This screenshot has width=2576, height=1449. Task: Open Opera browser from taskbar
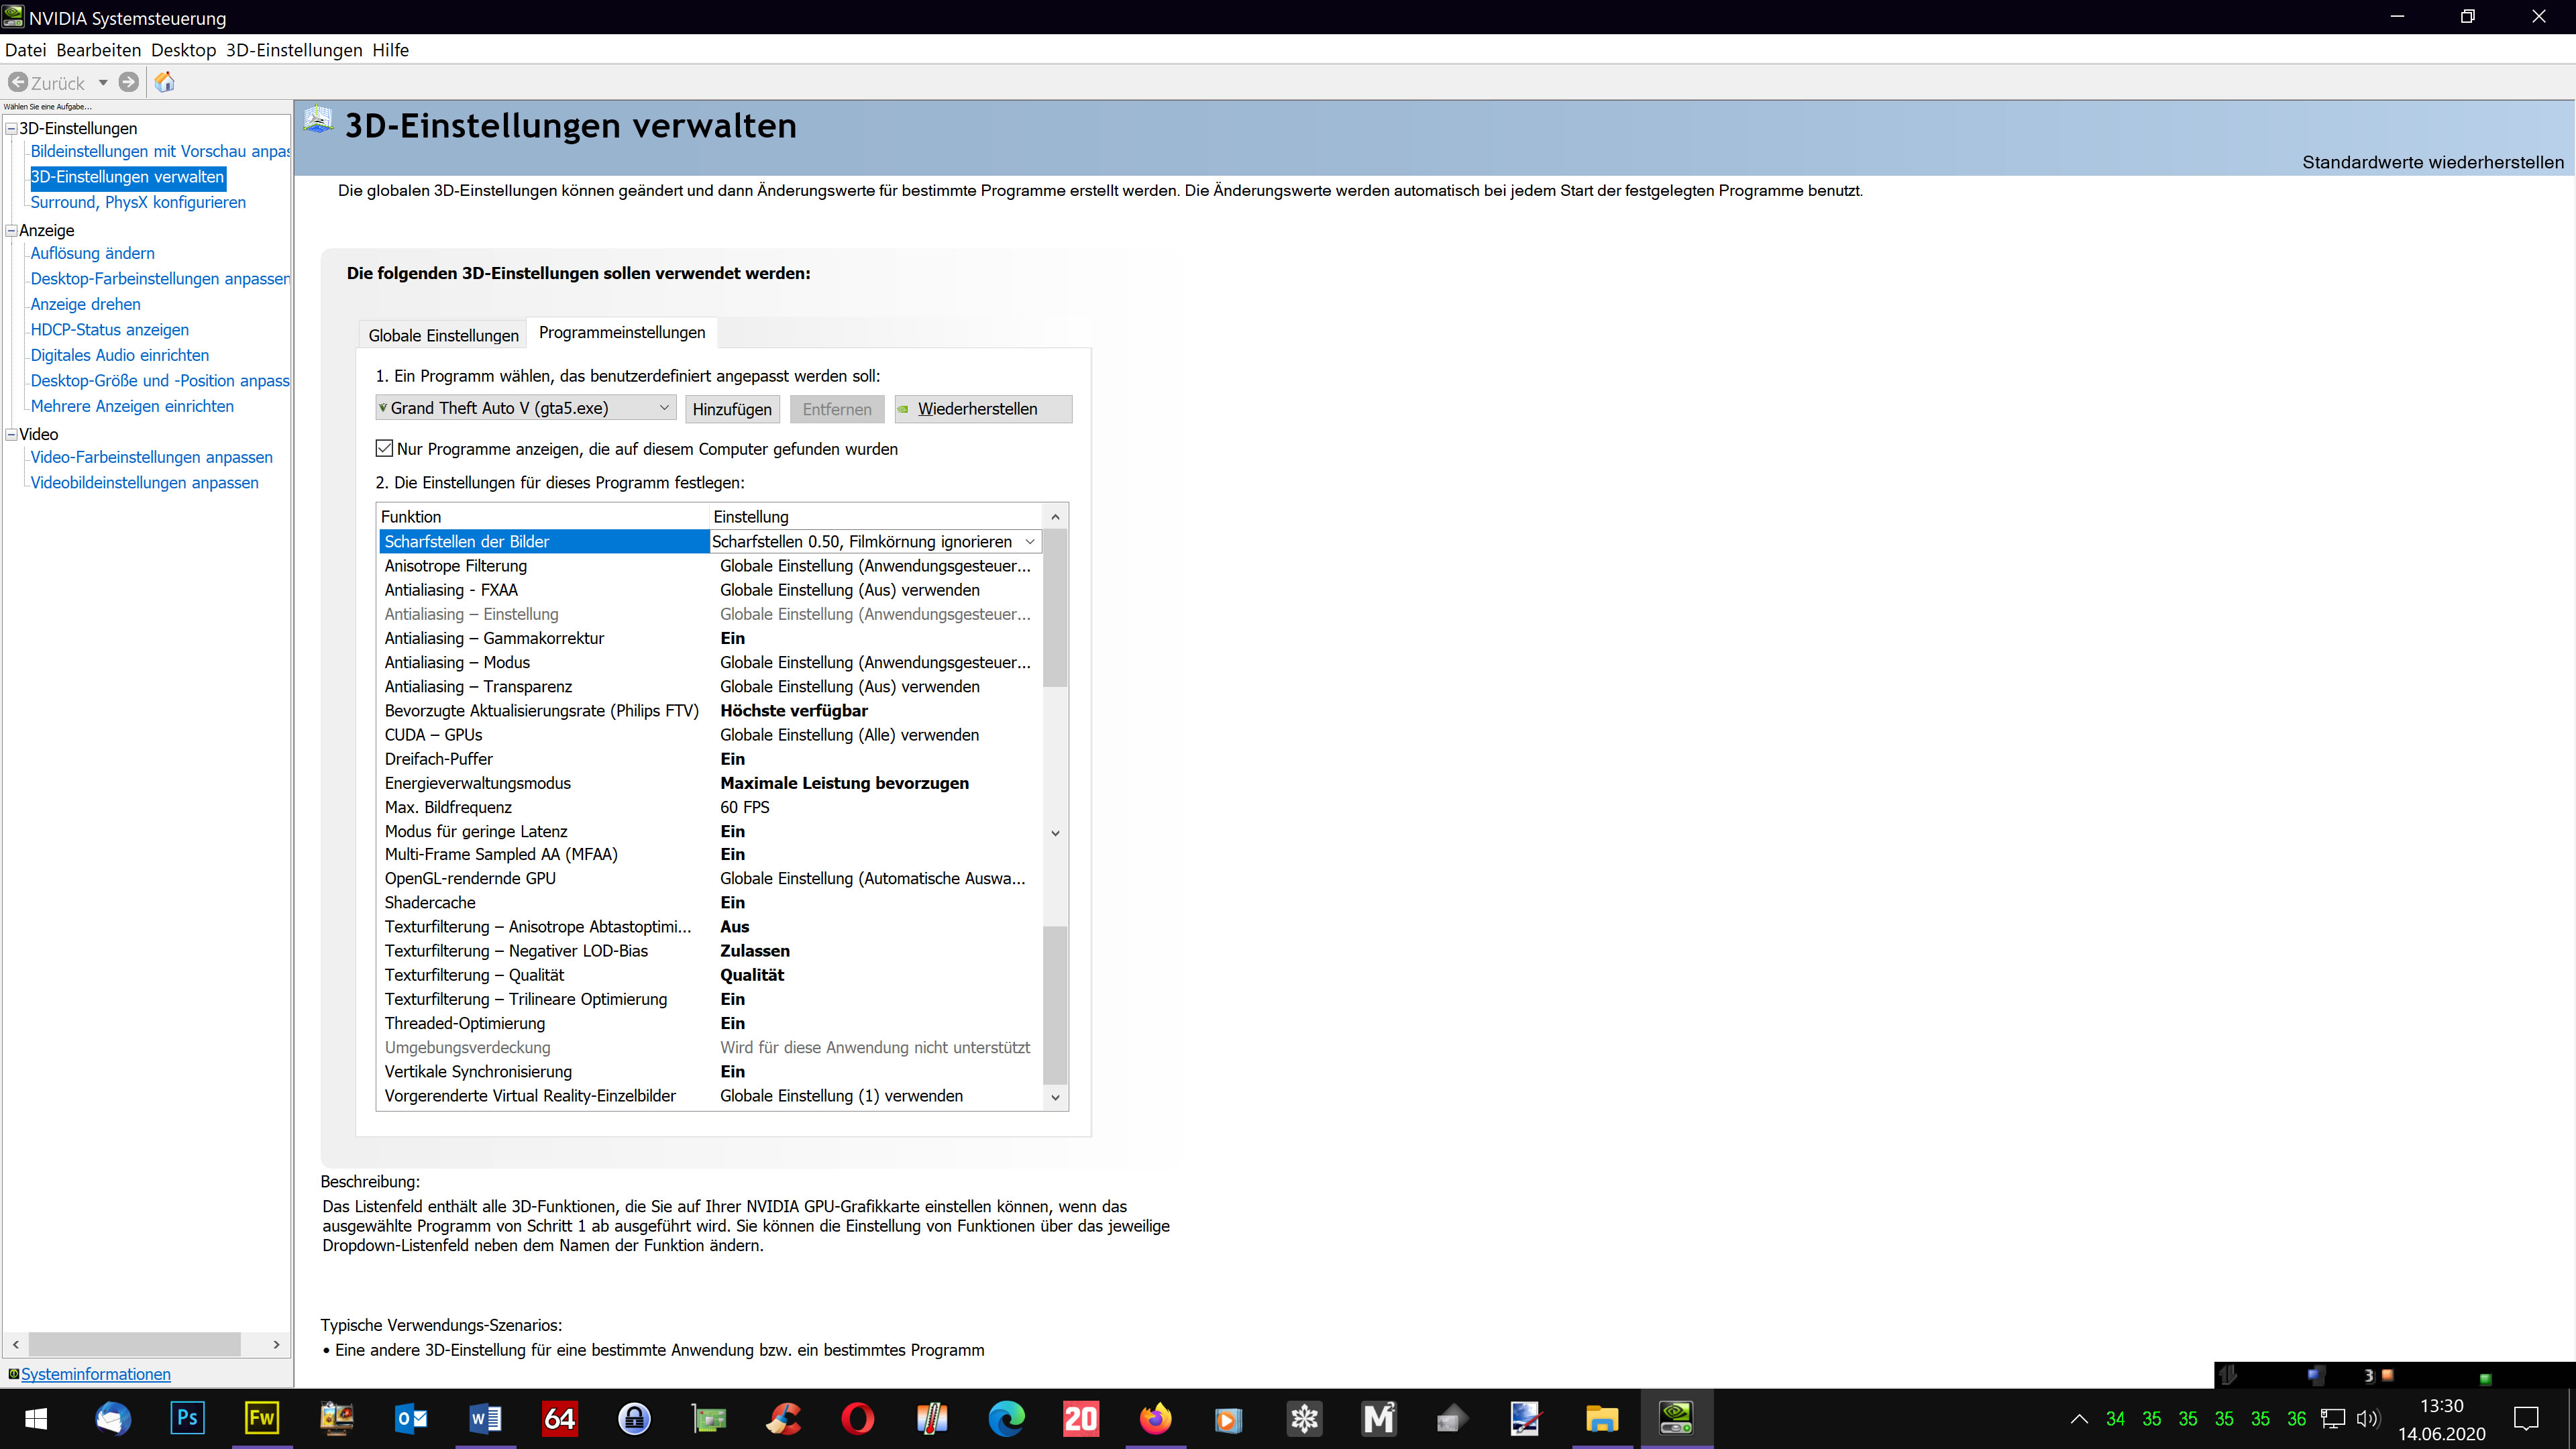click(x=857, y=1418)
